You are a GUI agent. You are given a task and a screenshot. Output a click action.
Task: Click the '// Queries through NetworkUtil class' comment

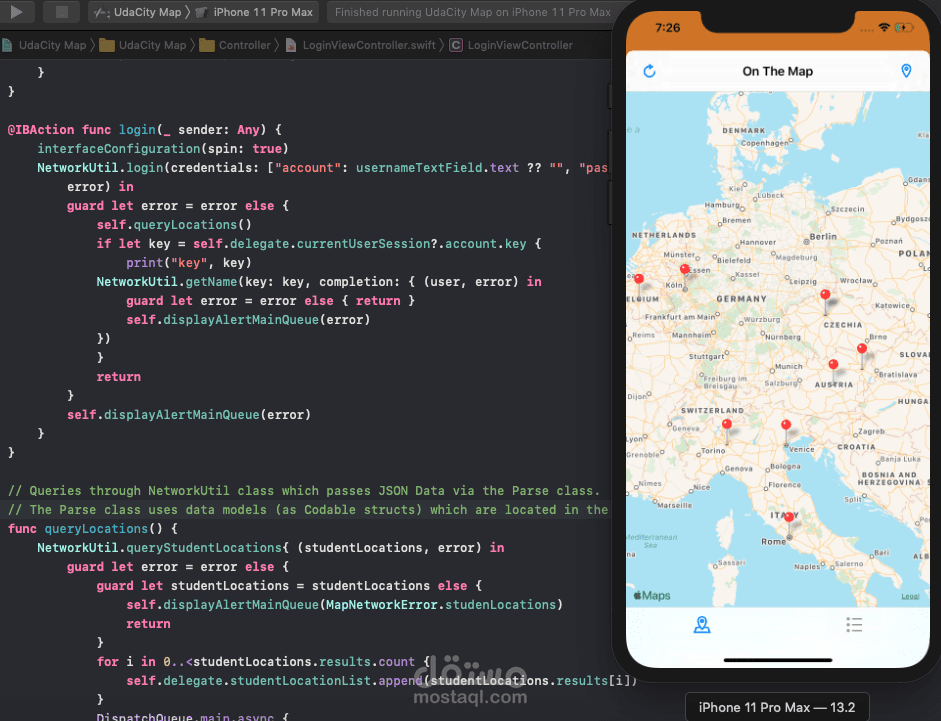point(304,490)
